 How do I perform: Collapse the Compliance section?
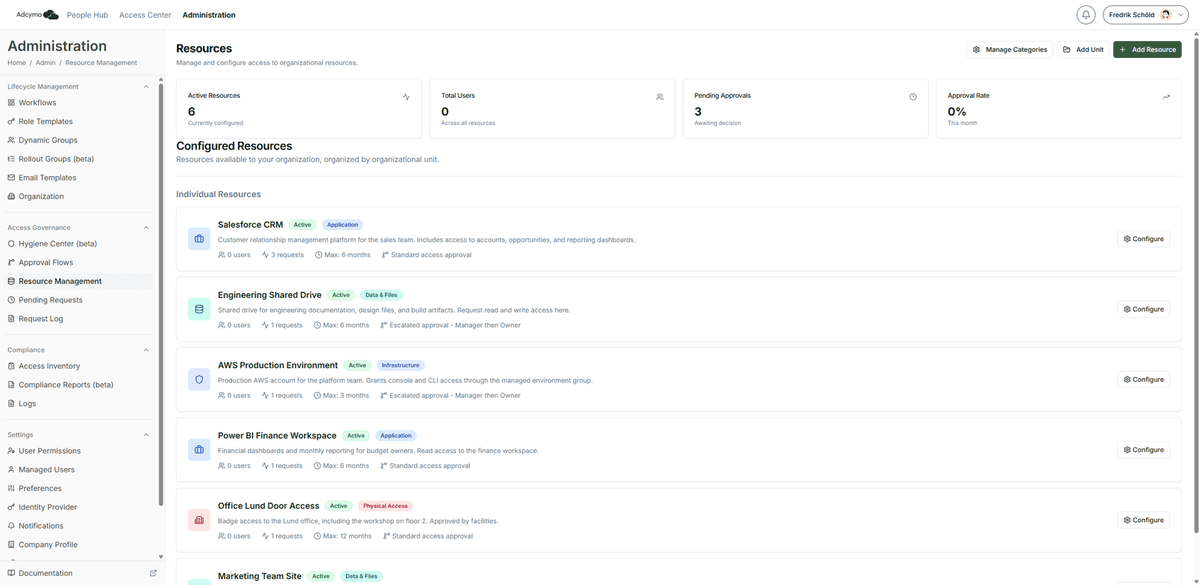(x=146, y=350)
